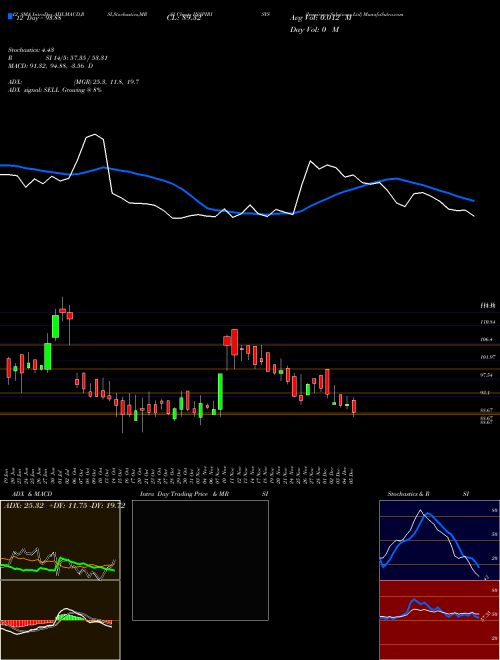Click the 'Stochastics & RSI' panel title

click(x=428, y=494)
